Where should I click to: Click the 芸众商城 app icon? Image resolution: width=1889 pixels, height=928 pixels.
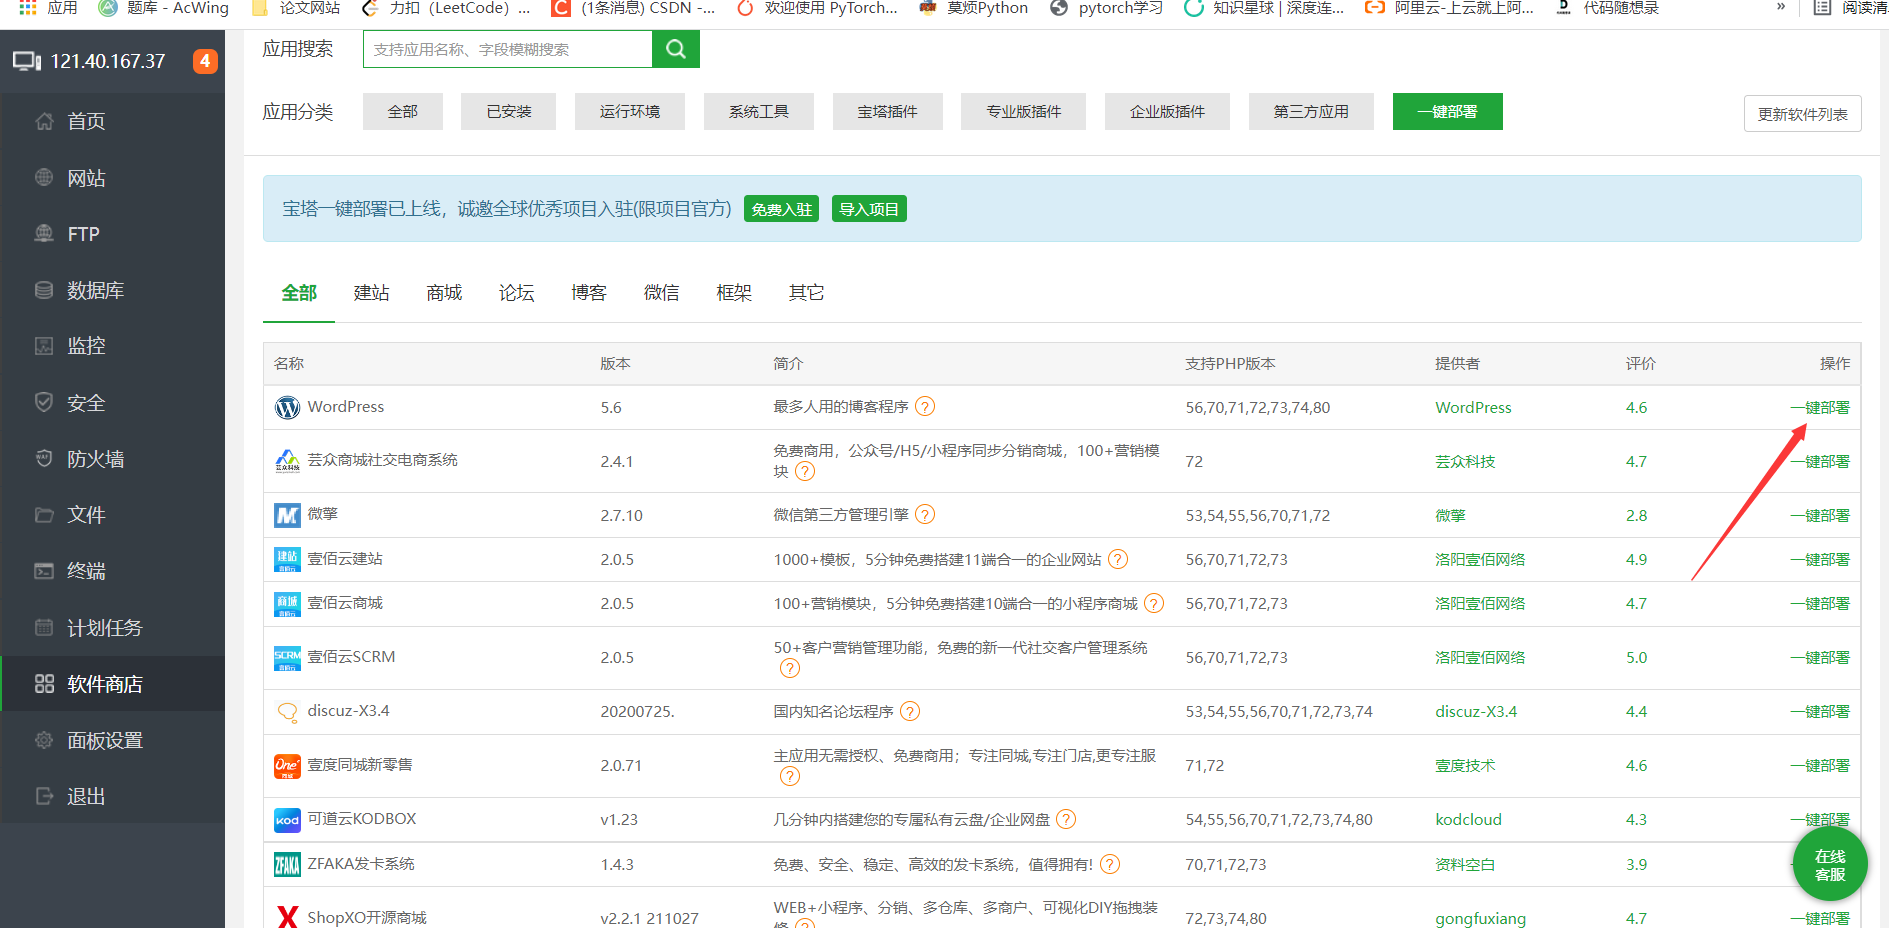[x=287, y=461]
